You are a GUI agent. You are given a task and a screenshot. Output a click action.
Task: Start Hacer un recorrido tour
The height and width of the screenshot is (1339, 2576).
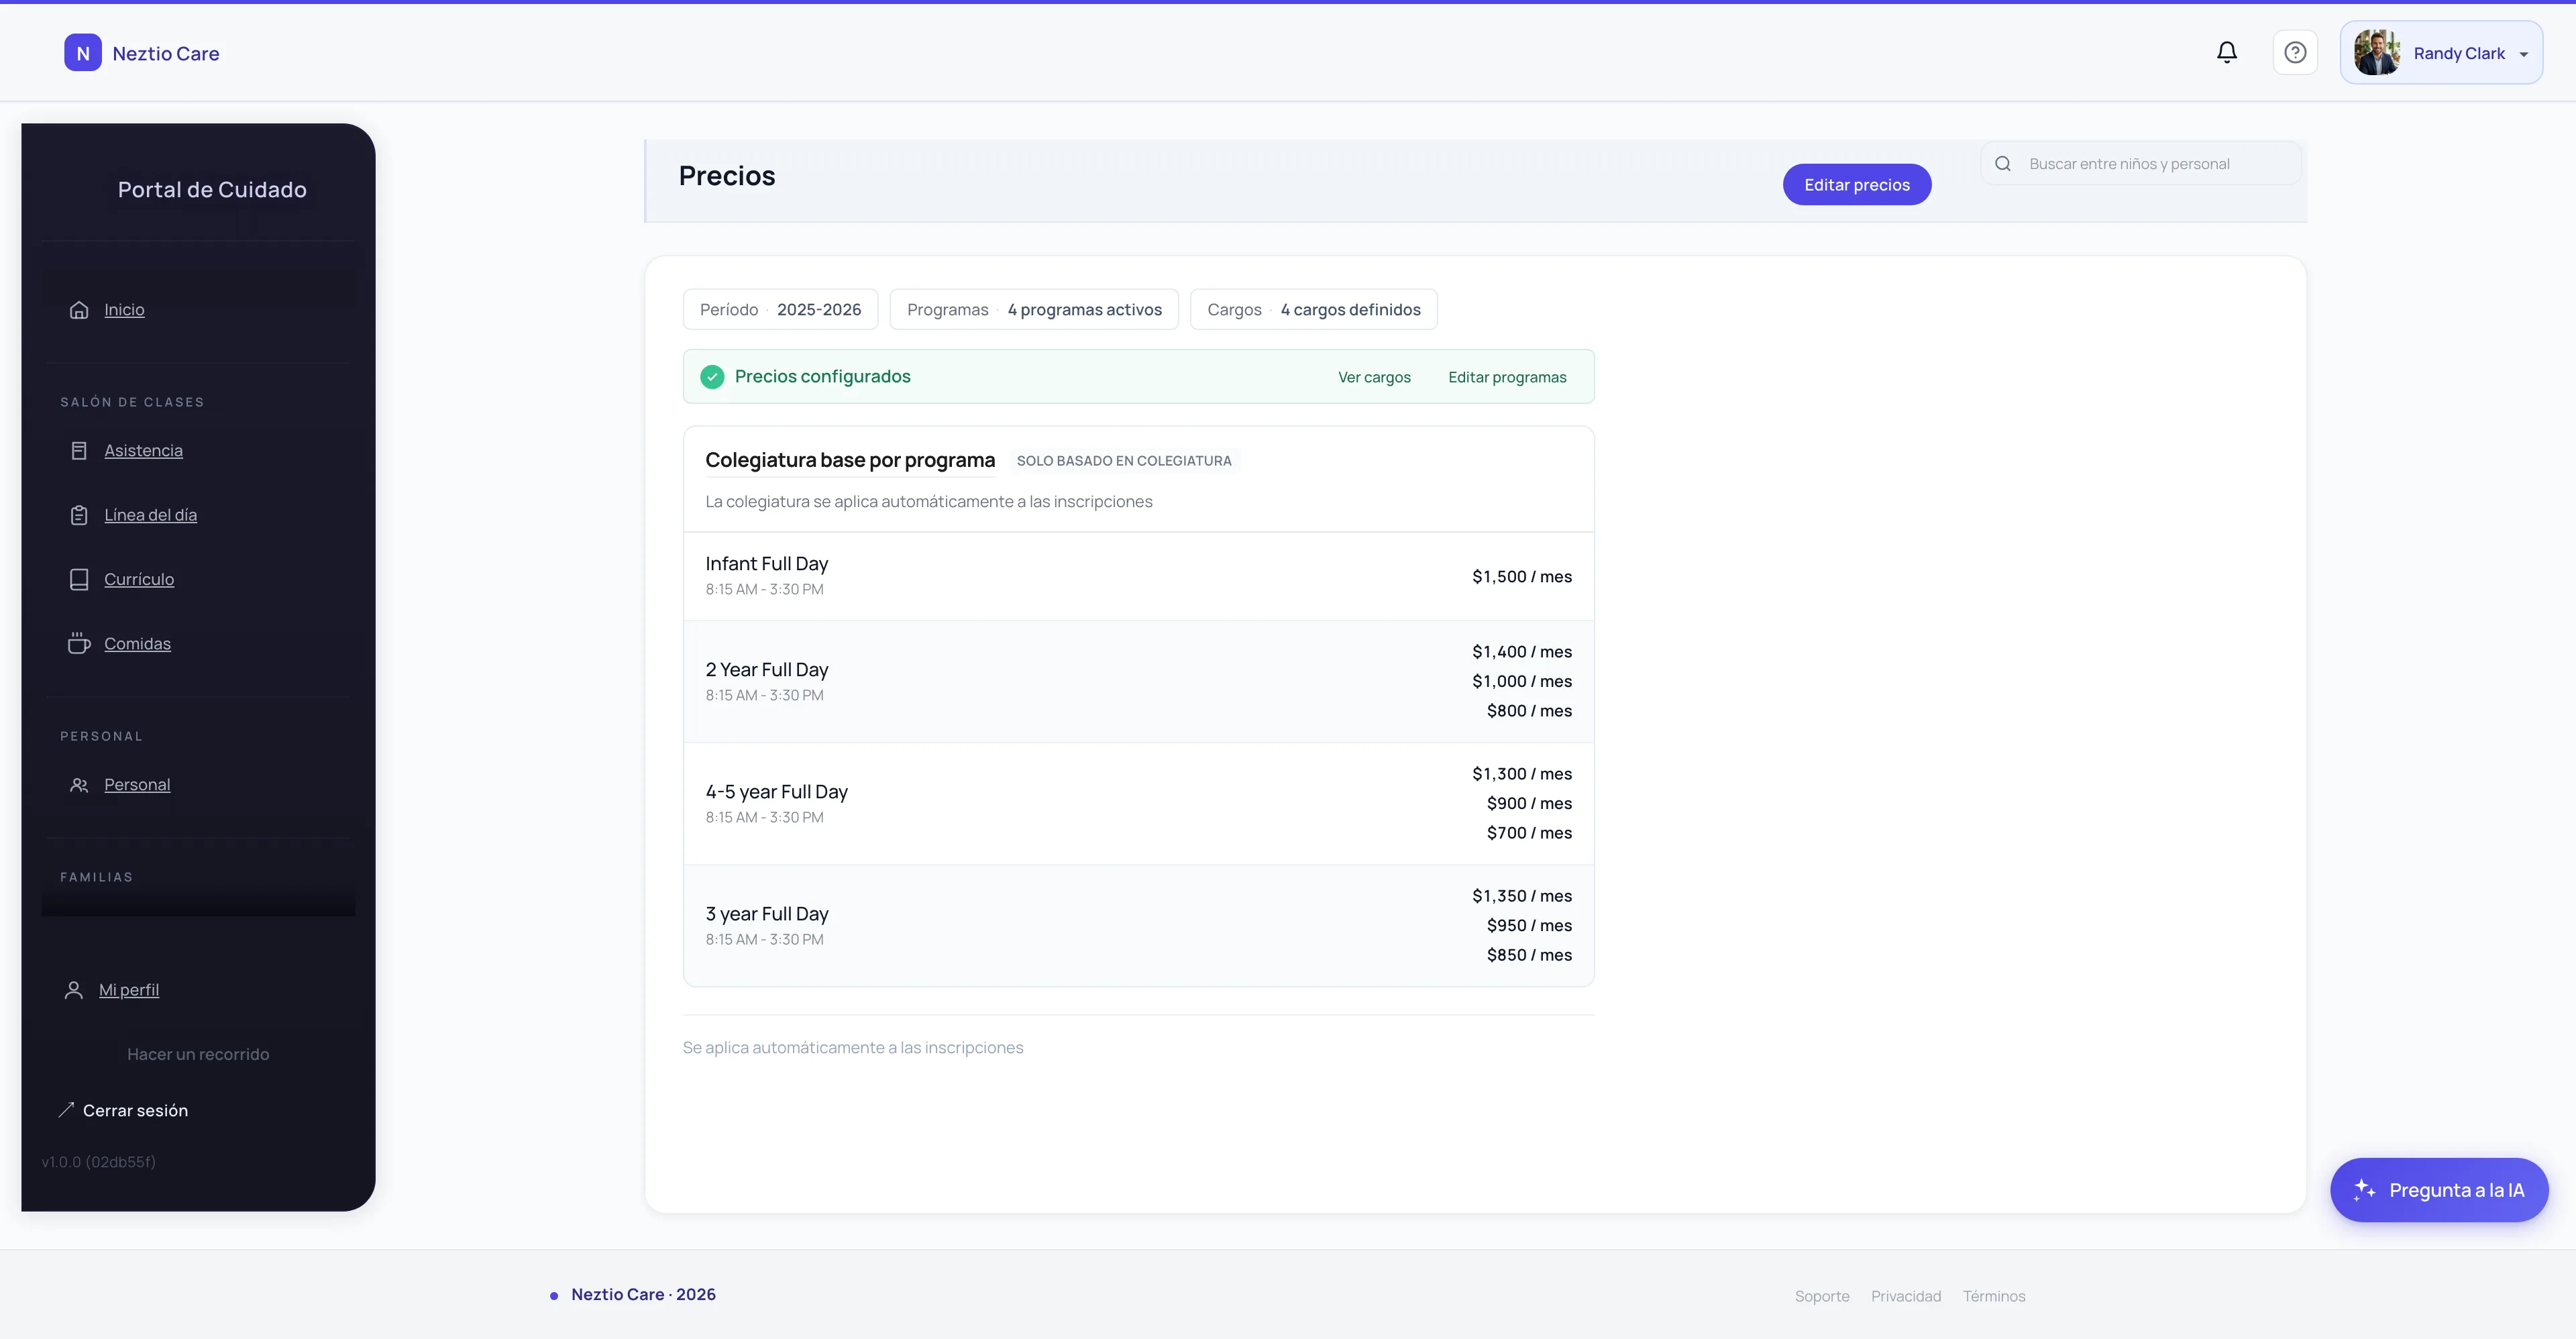(198, 1054)
